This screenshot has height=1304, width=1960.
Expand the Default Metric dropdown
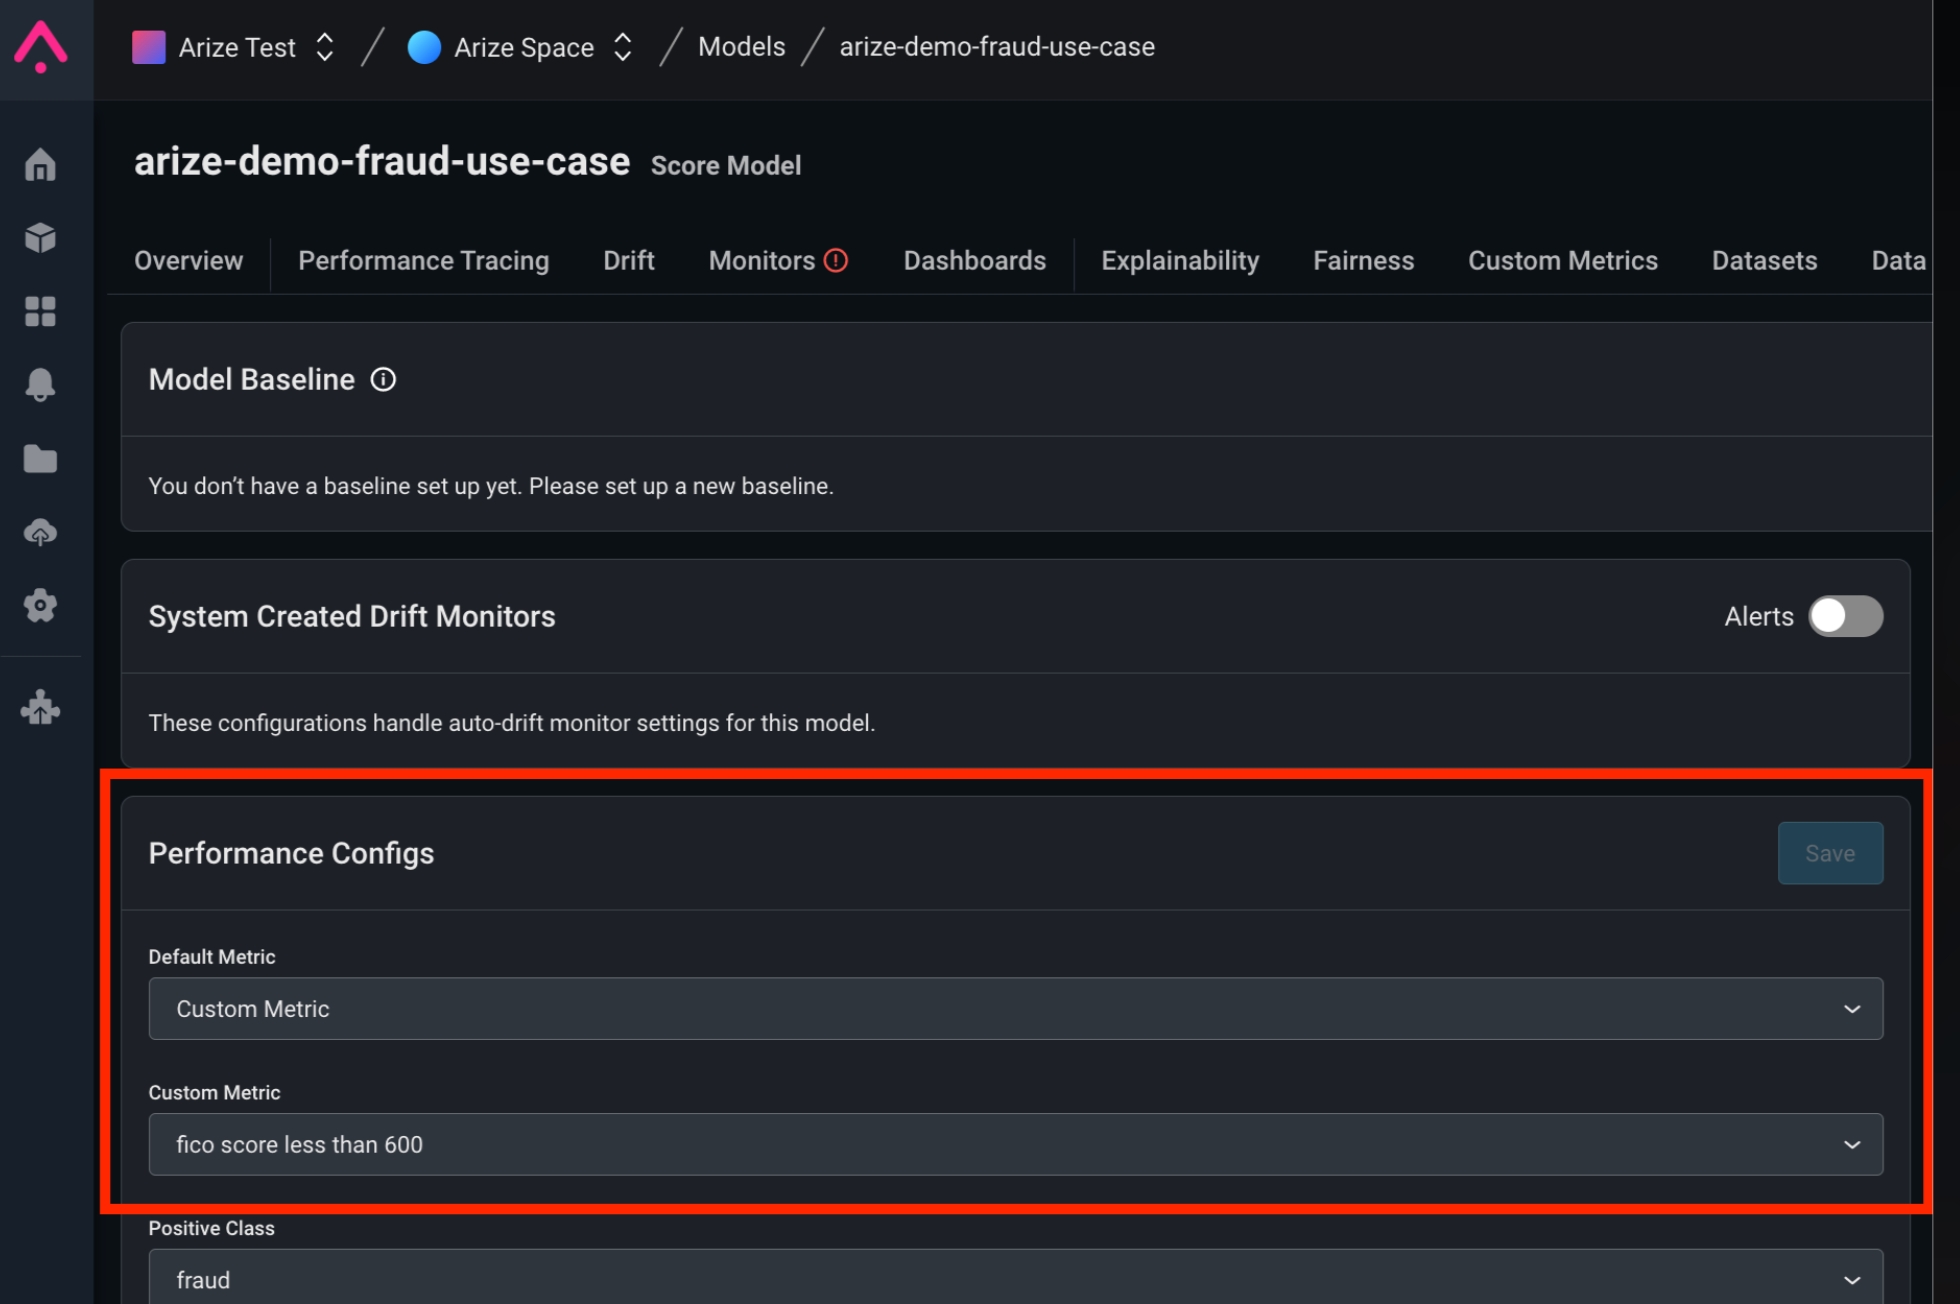click(x=1015, y=1008)
